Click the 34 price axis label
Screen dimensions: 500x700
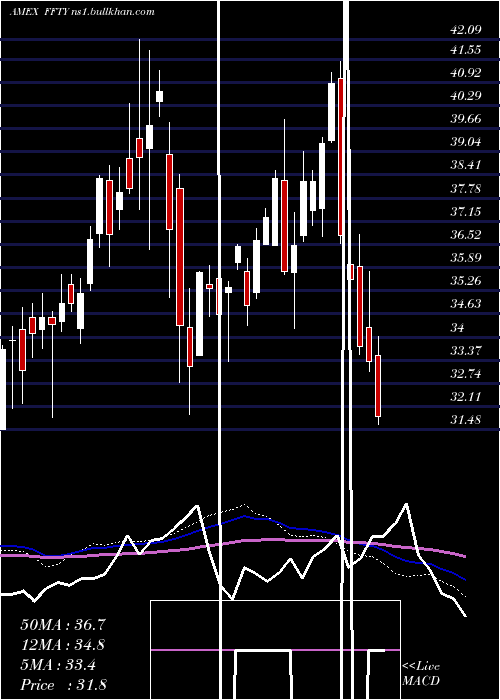[457, 327]
